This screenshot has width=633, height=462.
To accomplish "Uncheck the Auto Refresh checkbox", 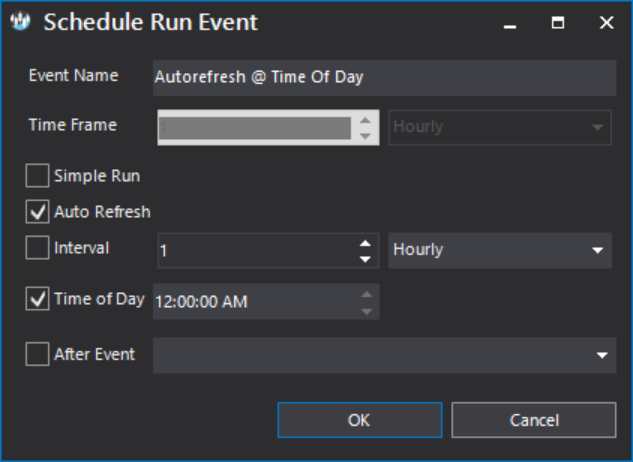I will [37, 212].
